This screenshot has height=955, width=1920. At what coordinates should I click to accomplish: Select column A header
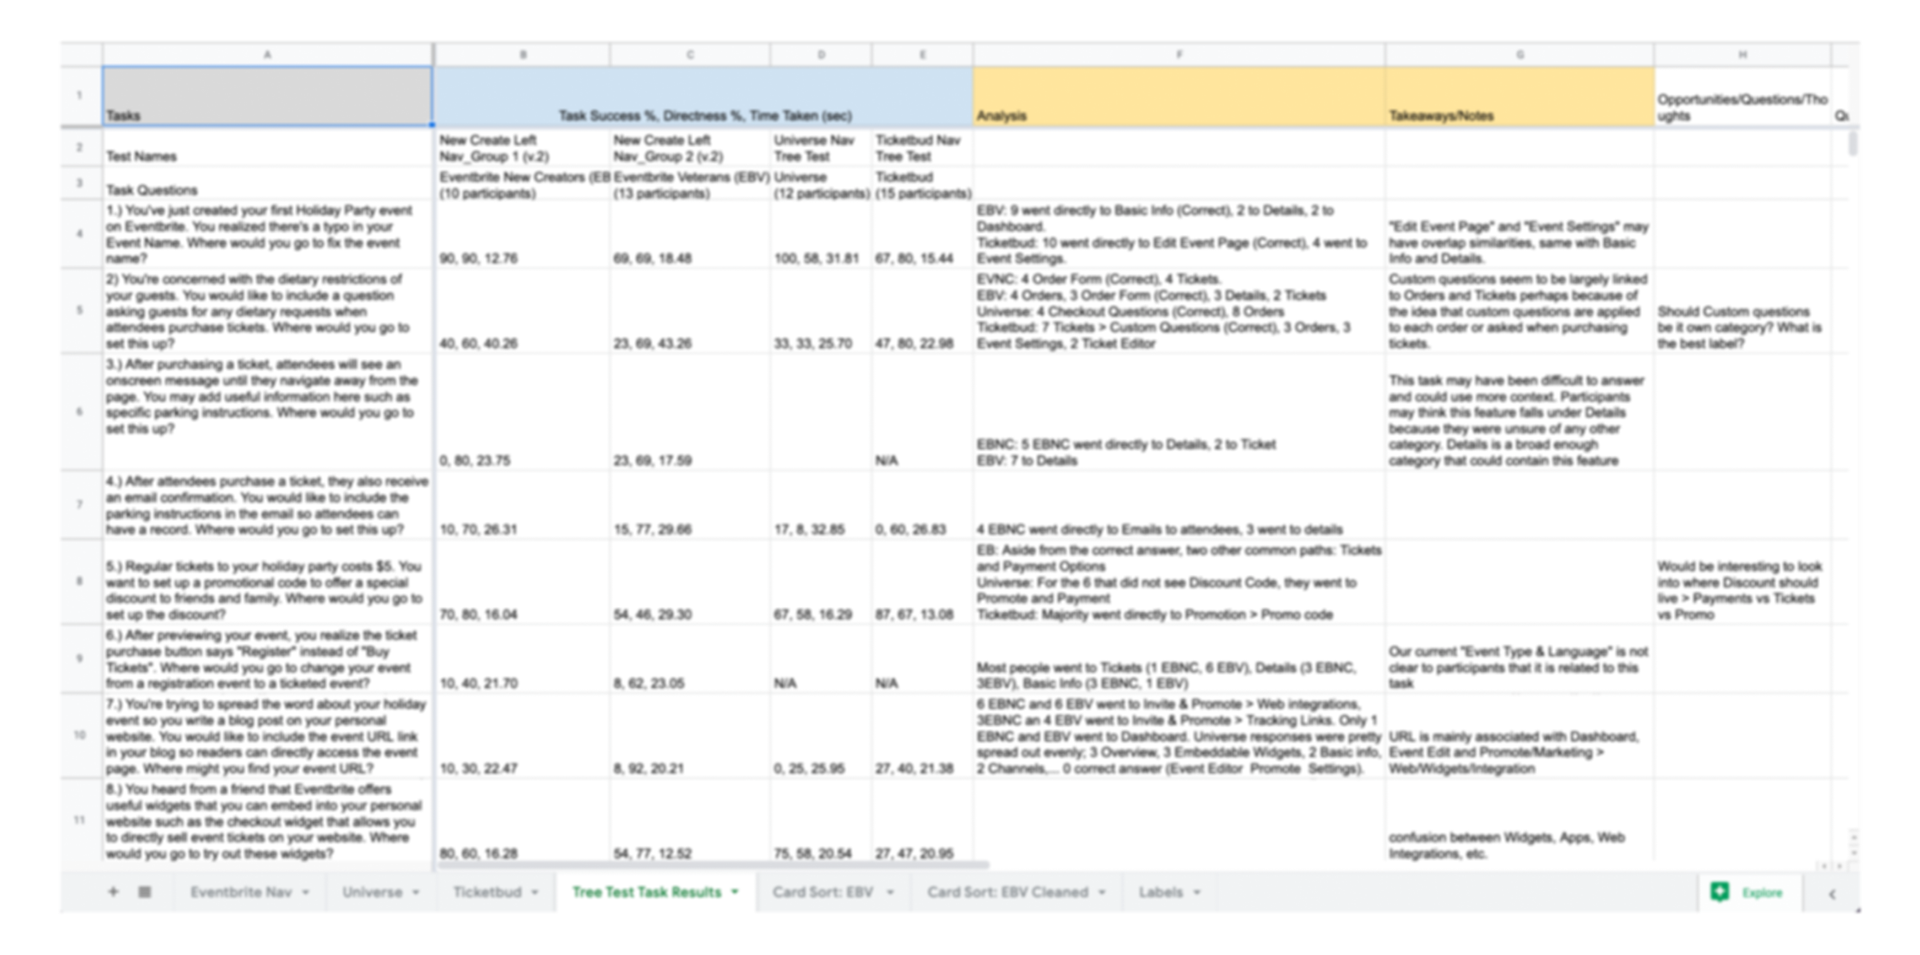(267, 54)
